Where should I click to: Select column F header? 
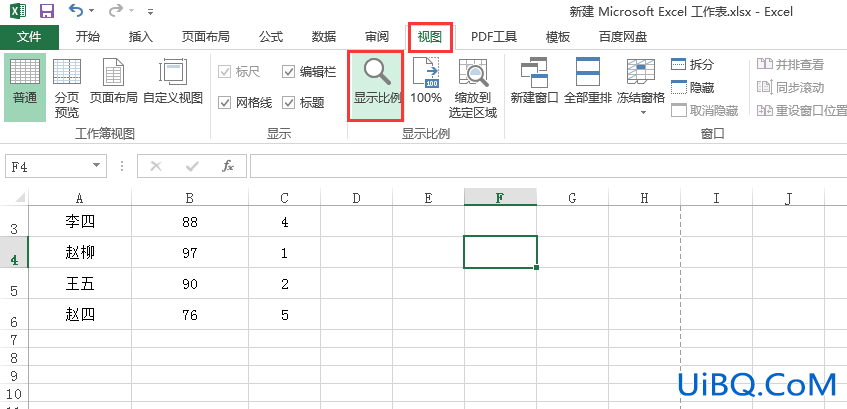[500, 198]
